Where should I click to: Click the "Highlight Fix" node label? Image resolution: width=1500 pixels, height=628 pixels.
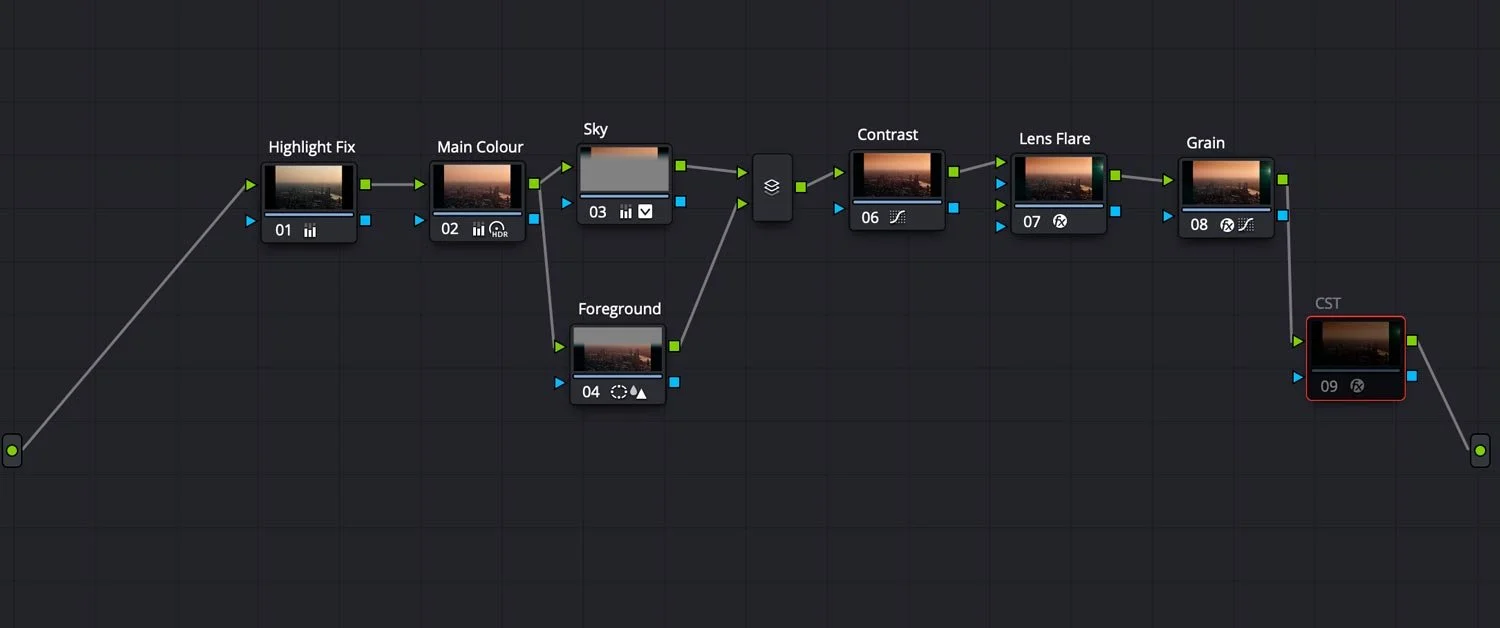(x=312, y=147)
